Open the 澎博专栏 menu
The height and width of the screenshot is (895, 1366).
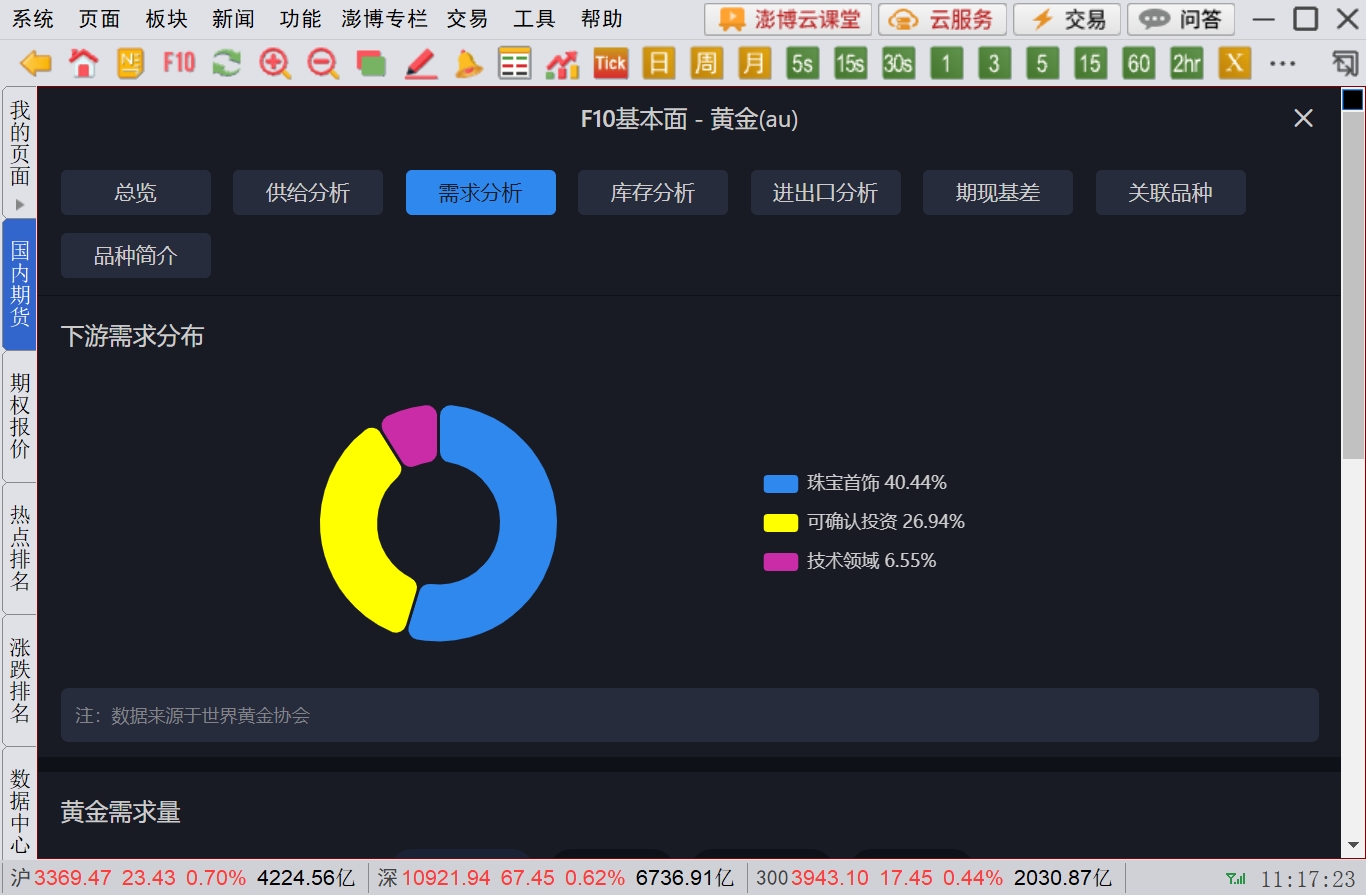384,19
